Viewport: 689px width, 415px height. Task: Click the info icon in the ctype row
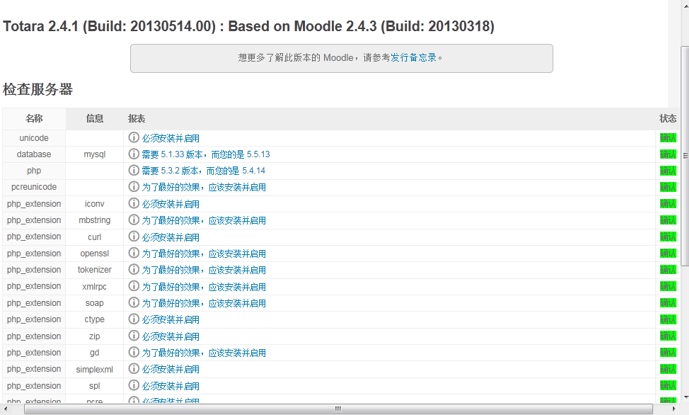point(134,319)
